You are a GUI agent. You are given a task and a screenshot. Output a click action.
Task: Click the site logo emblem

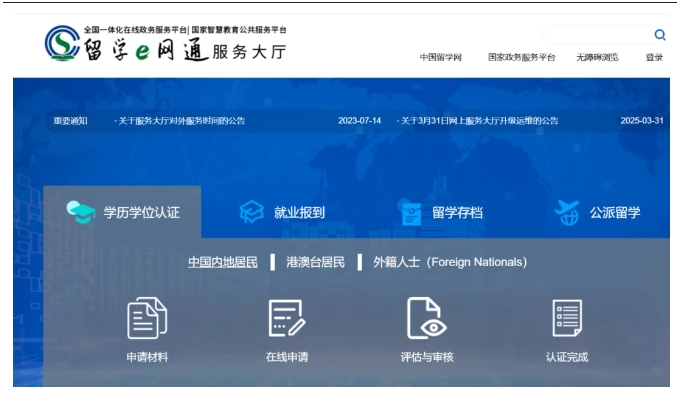click(x=62, y=43)
